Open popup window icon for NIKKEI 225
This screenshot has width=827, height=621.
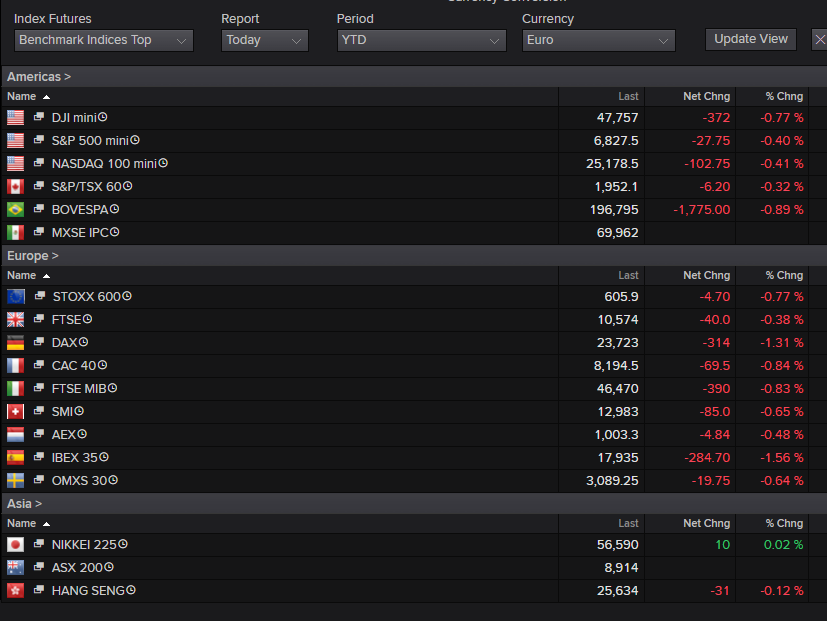coord(39,544)
